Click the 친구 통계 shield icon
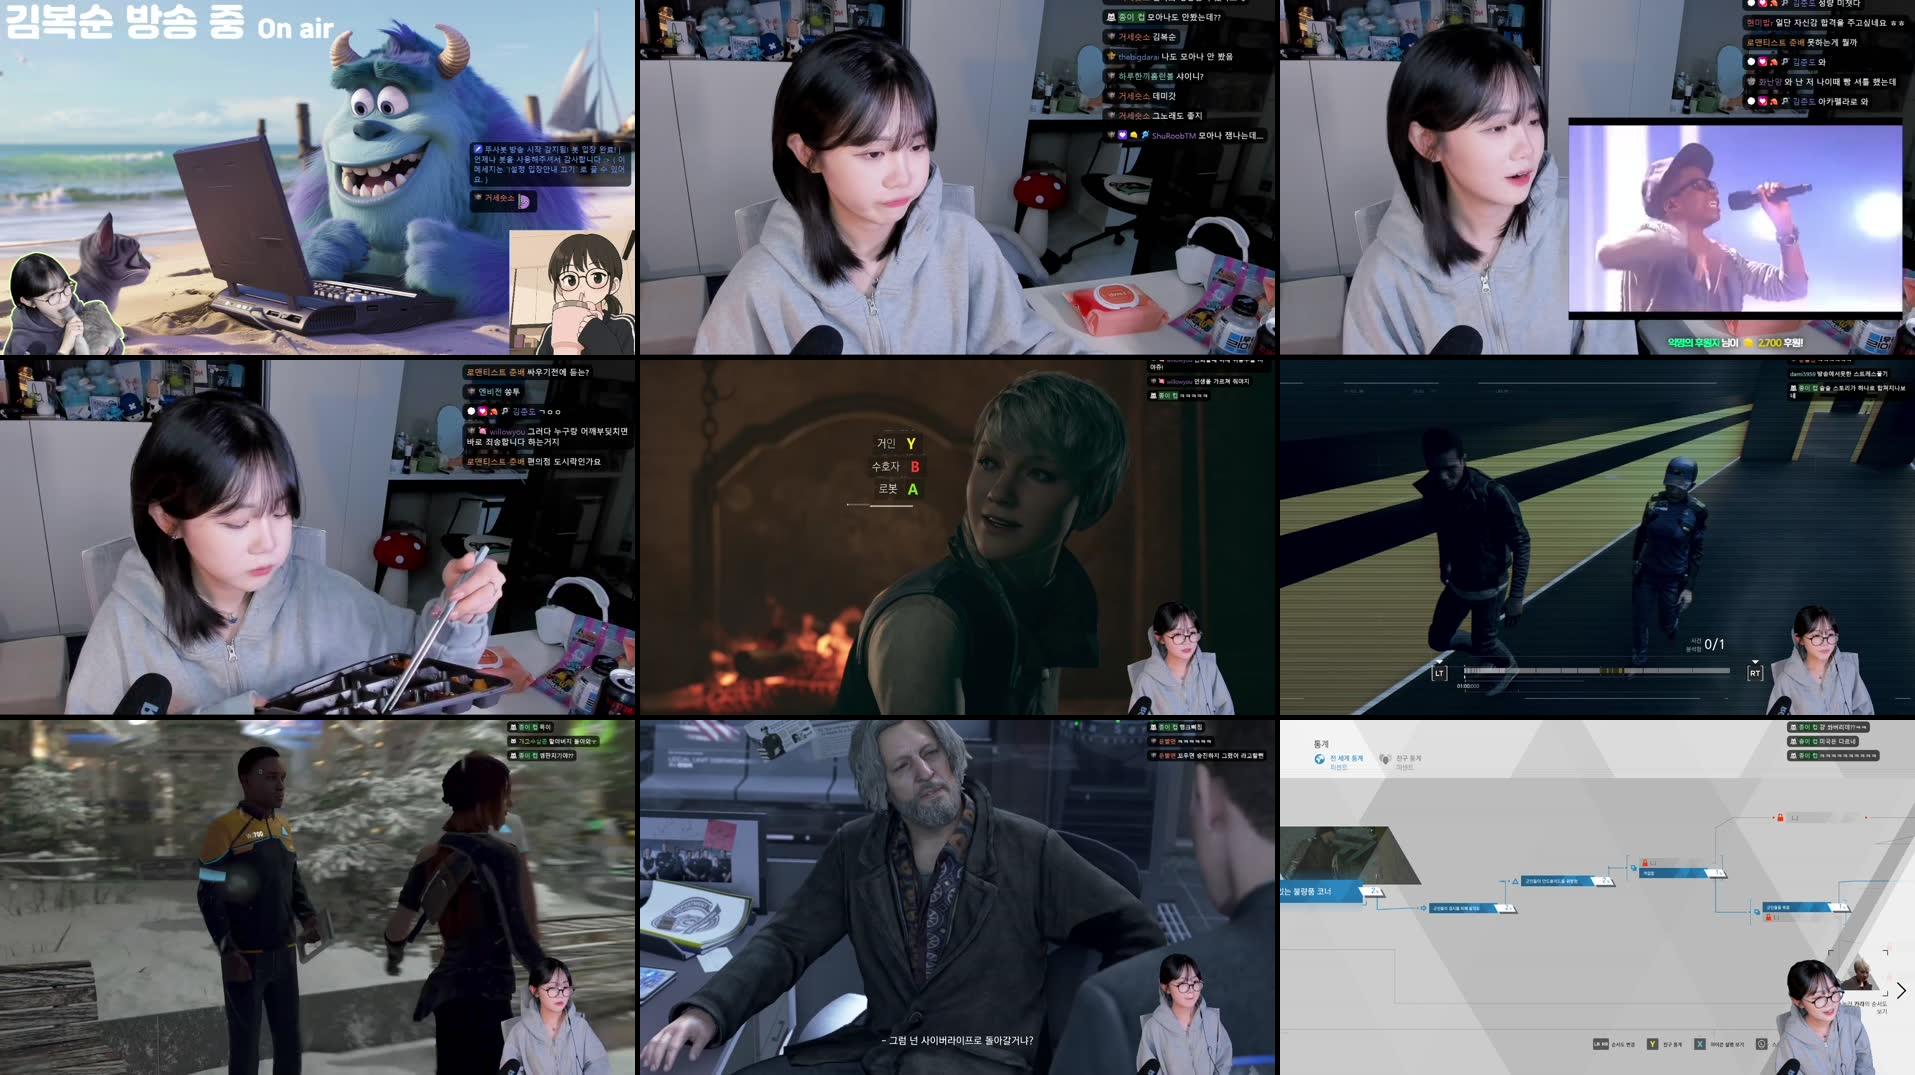Screen dimensions: 1915x1075 [x=1384, y=759]
